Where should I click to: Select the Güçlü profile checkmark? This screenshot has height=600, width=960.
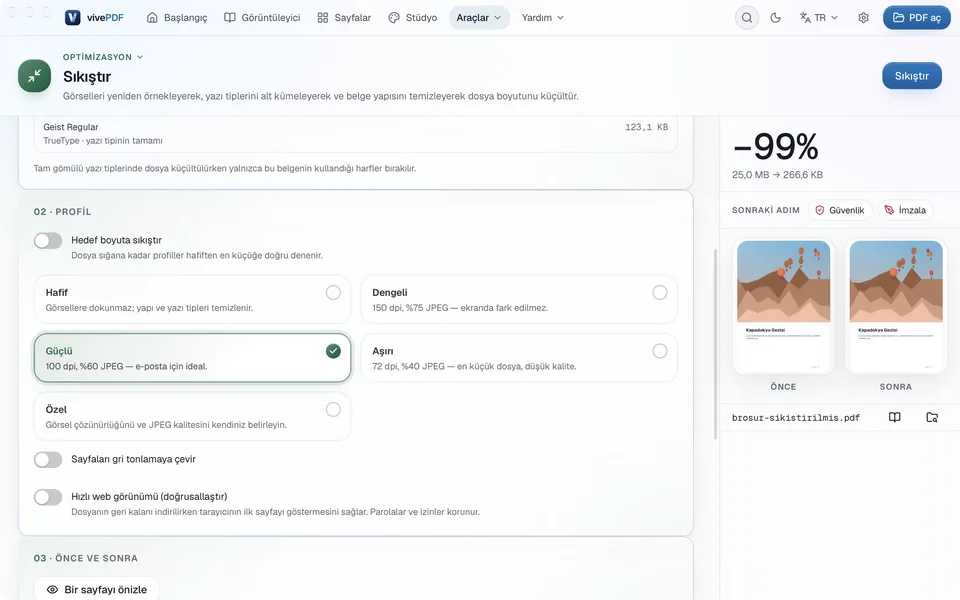point(333,351)
